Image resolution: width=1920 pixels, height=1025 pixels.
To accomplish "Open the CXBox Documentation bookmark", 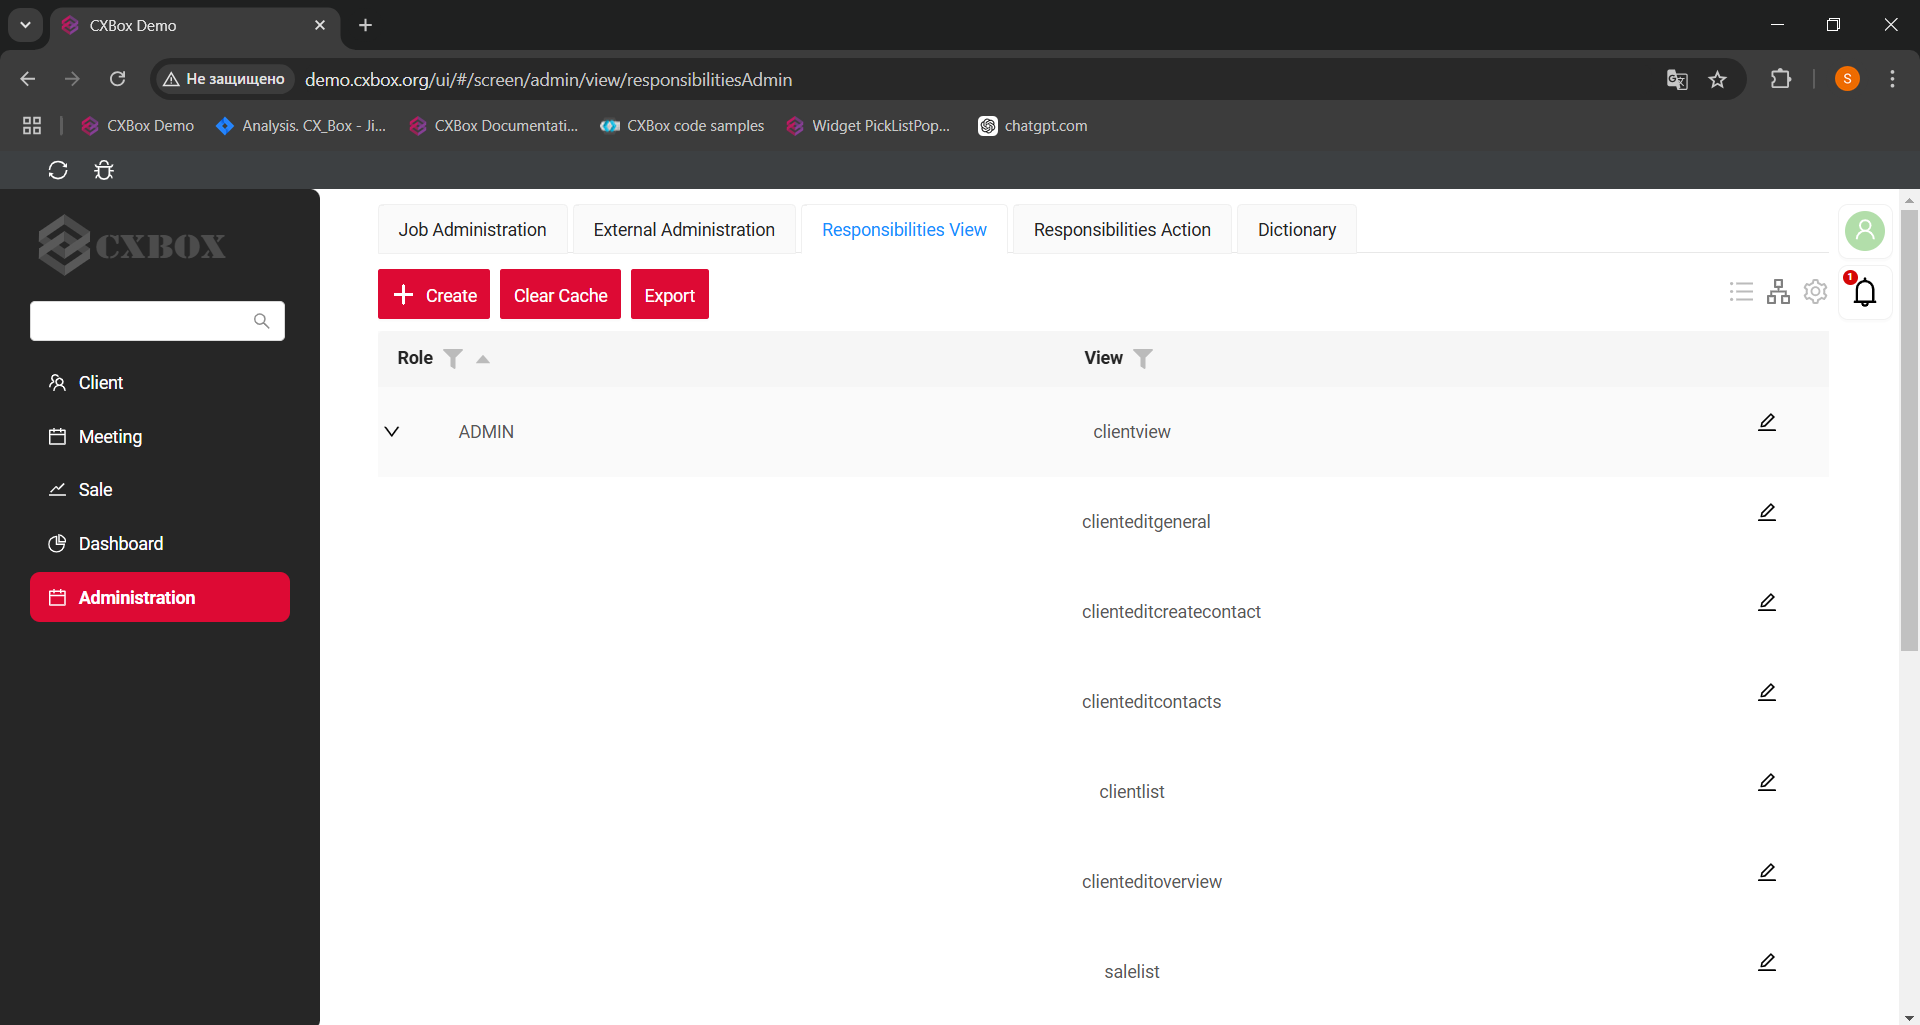I will [x=494, y=125].
